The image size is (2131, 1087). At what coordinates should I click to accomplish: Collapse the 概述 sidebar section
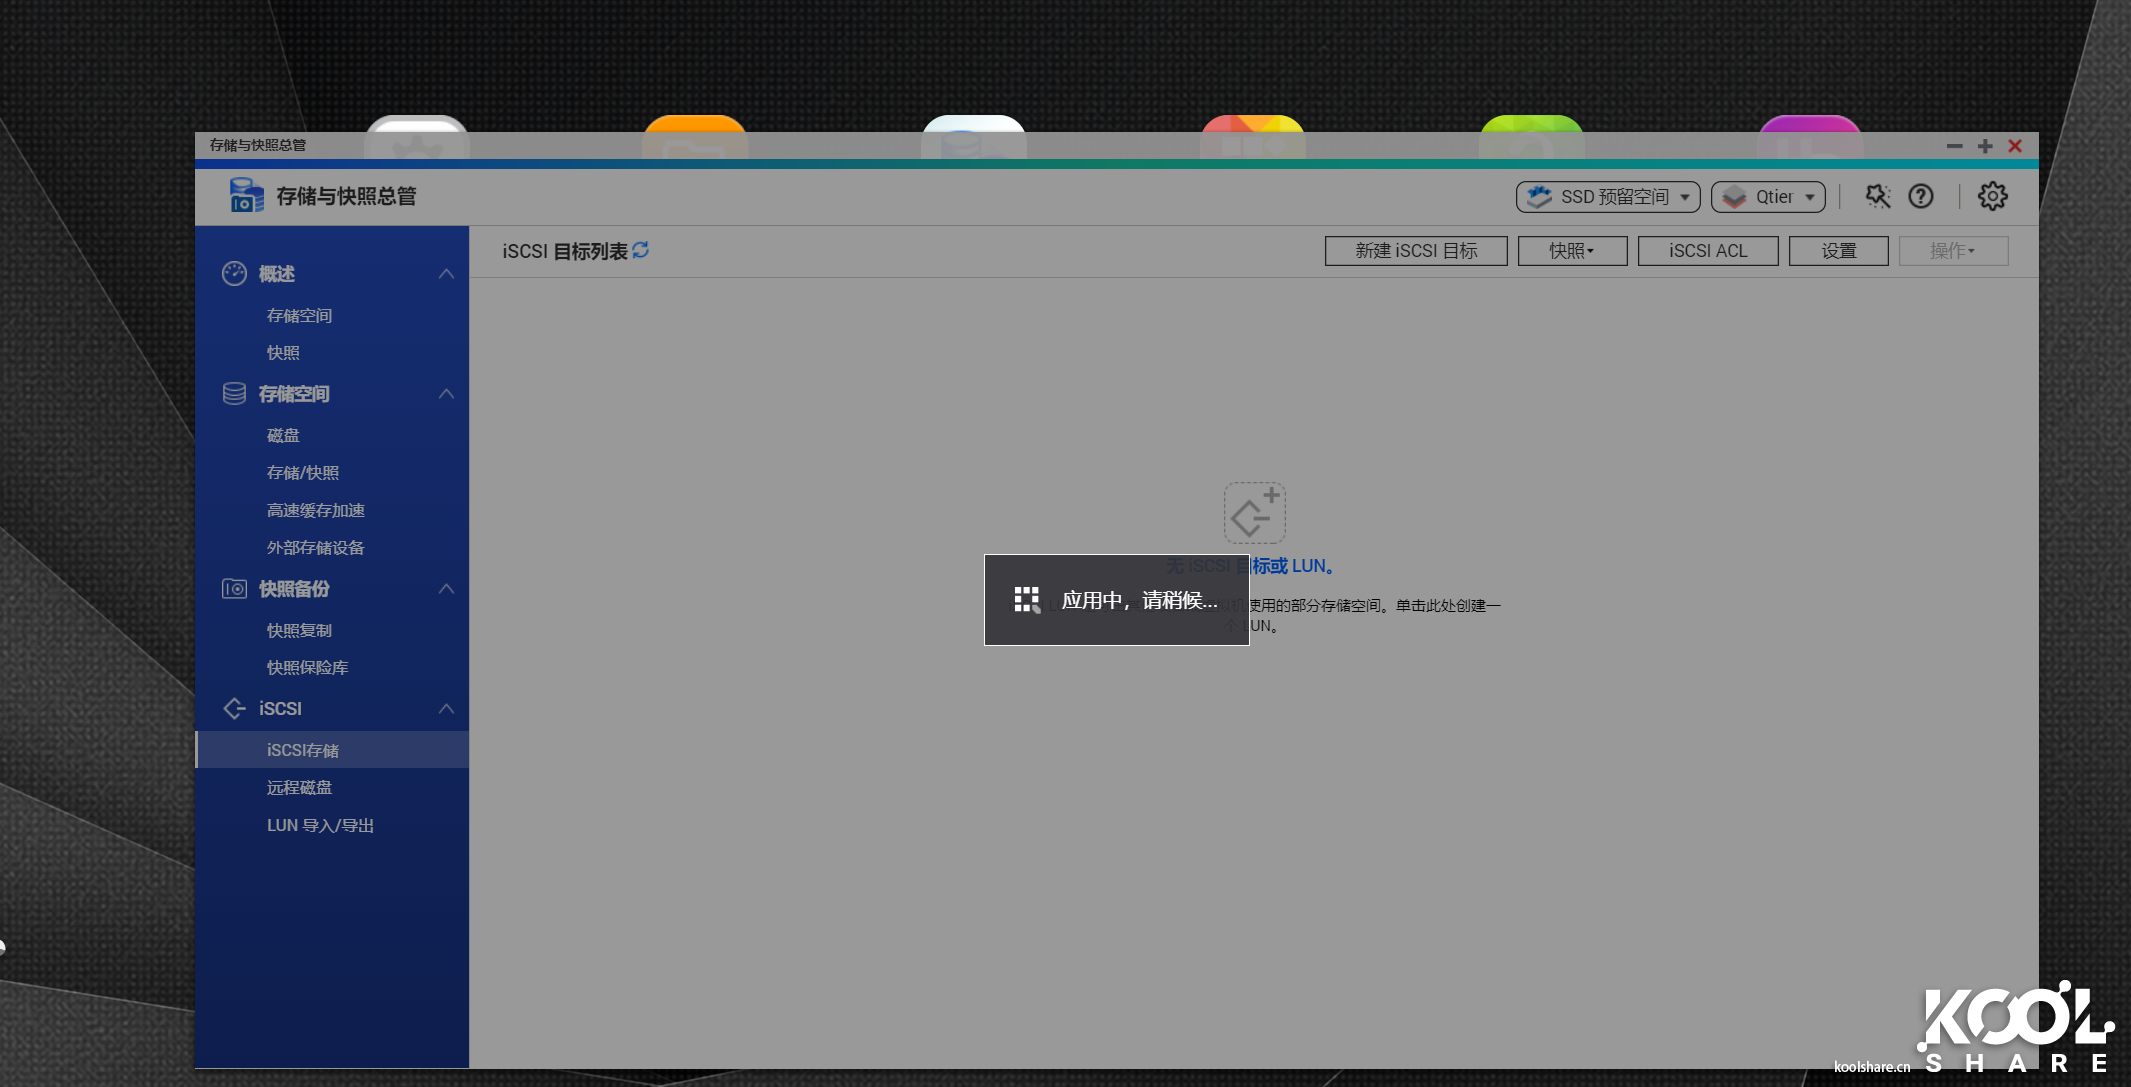pyautogui.click(x=446, y=274)
